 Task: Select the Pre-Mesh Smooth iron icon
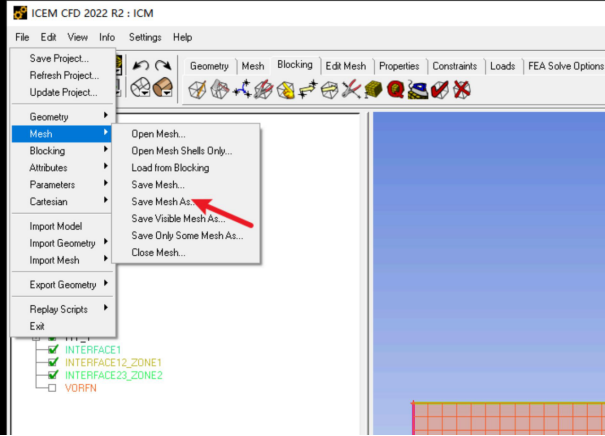417,90
